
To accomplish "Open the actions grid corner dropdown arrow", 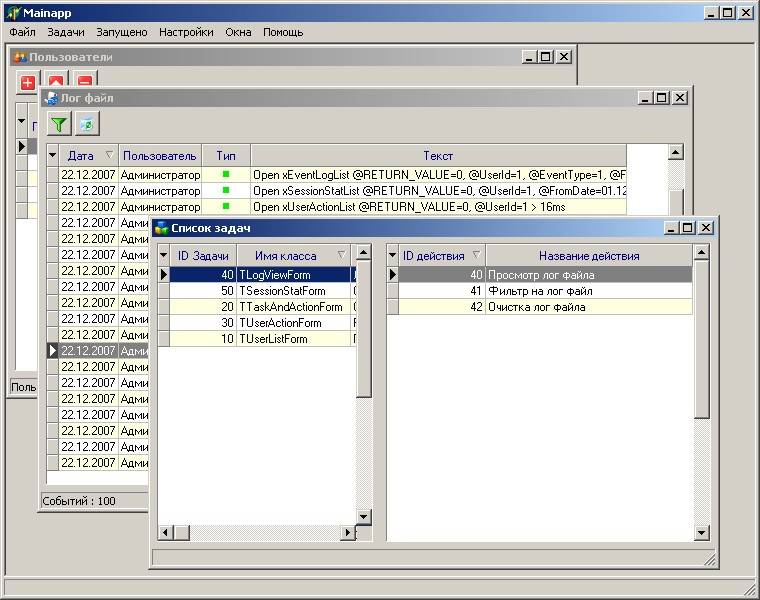I will [392, 255].
